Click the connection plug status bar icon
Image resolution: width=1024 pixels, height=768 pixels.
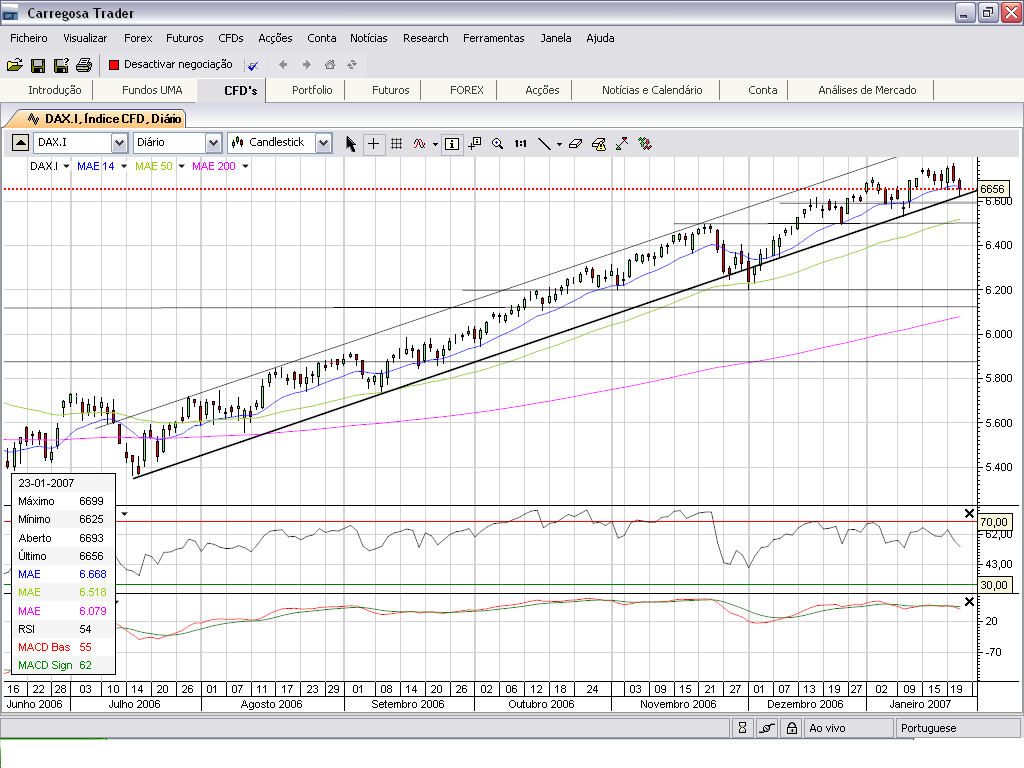click(x=767, y=728)
